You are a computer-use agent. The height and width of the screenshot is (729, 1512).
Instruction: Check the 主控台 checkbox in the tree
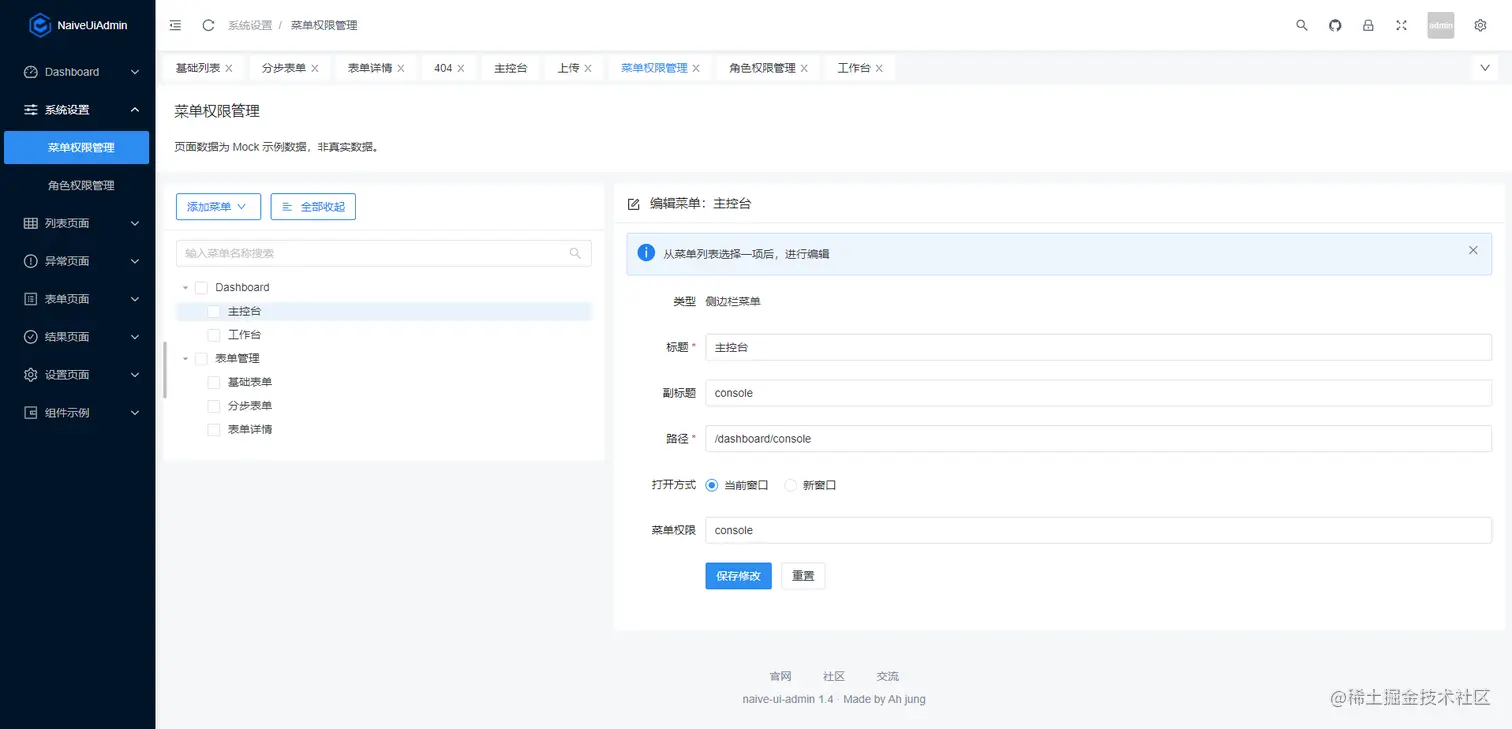(213, 311)
